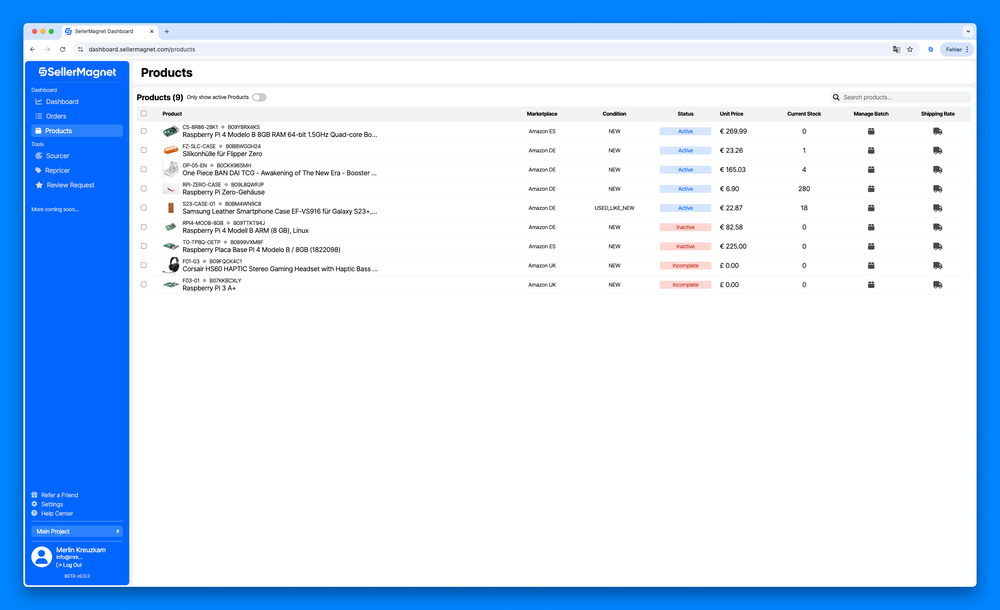Open Manage Batch for Raspberry Pi 4 Modelo B 8GB RAM
The height and width of the screenshot is (610, 1000).
pyautogui.click(x=871, y=131)
